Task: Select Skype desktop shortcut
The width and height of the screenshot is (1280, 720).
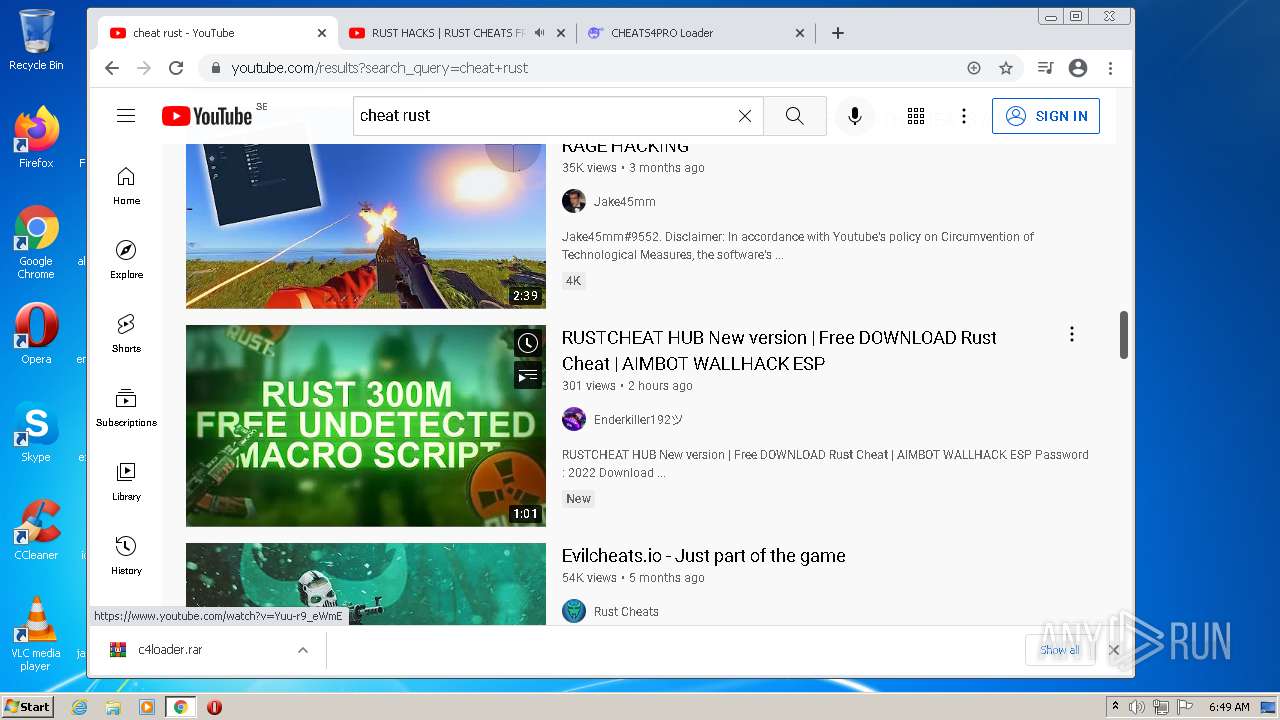Action: [x=36, y=433]
